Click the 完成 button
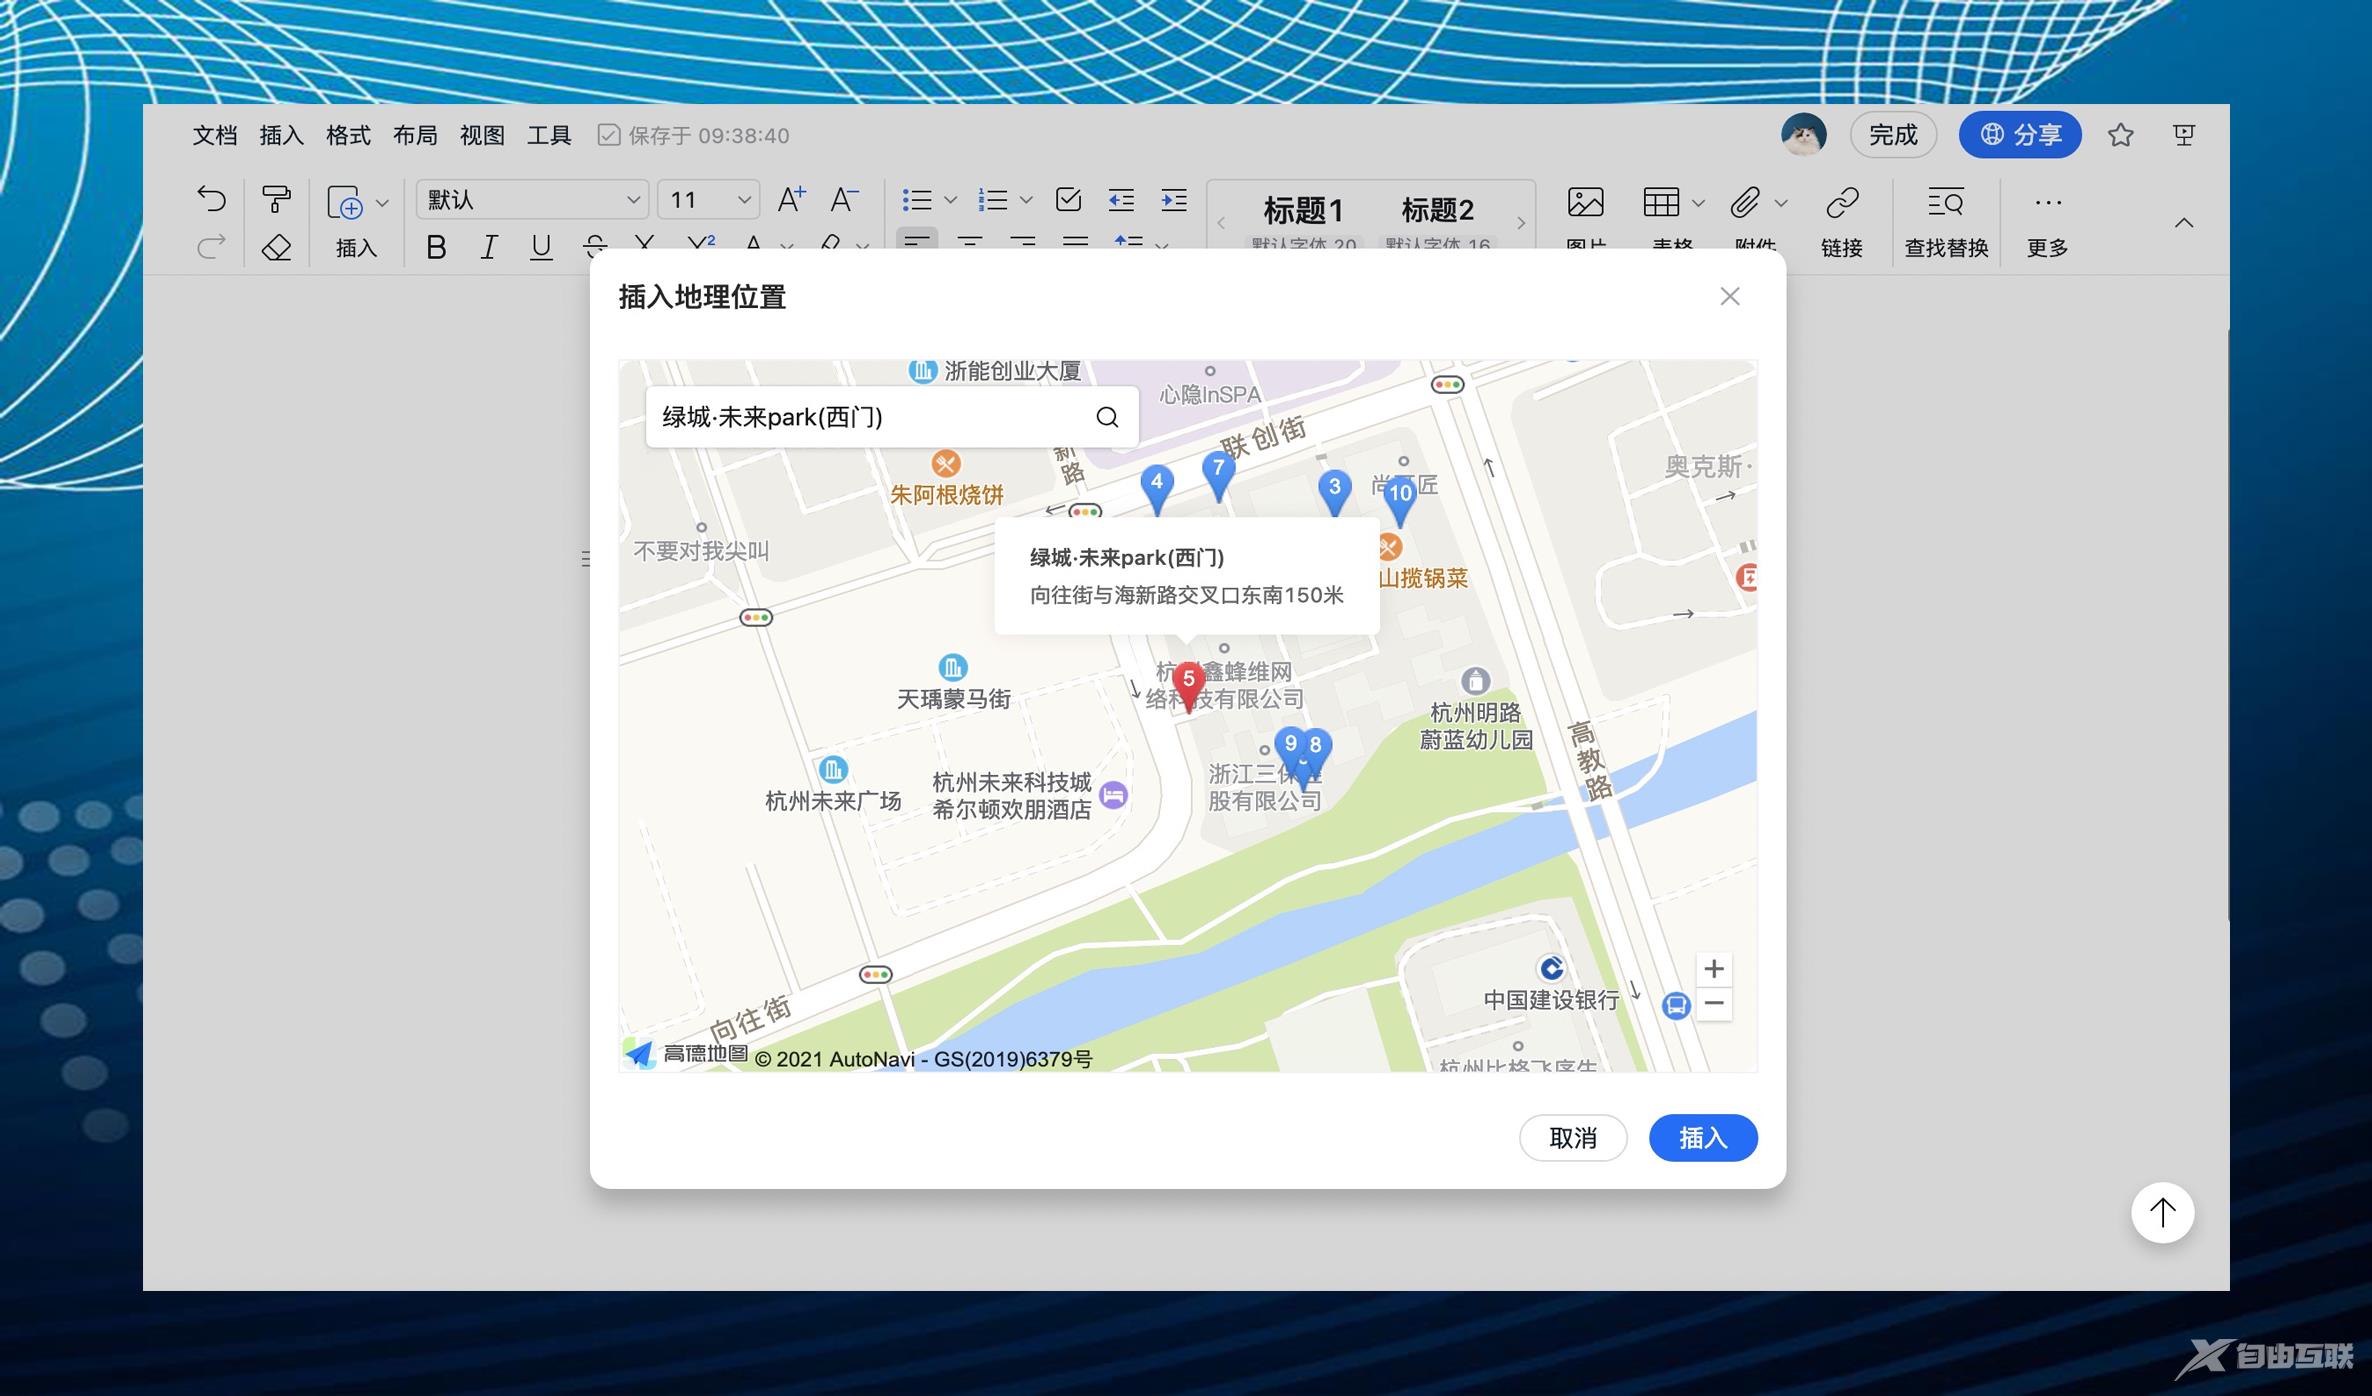 click(x=1893, y=135)
